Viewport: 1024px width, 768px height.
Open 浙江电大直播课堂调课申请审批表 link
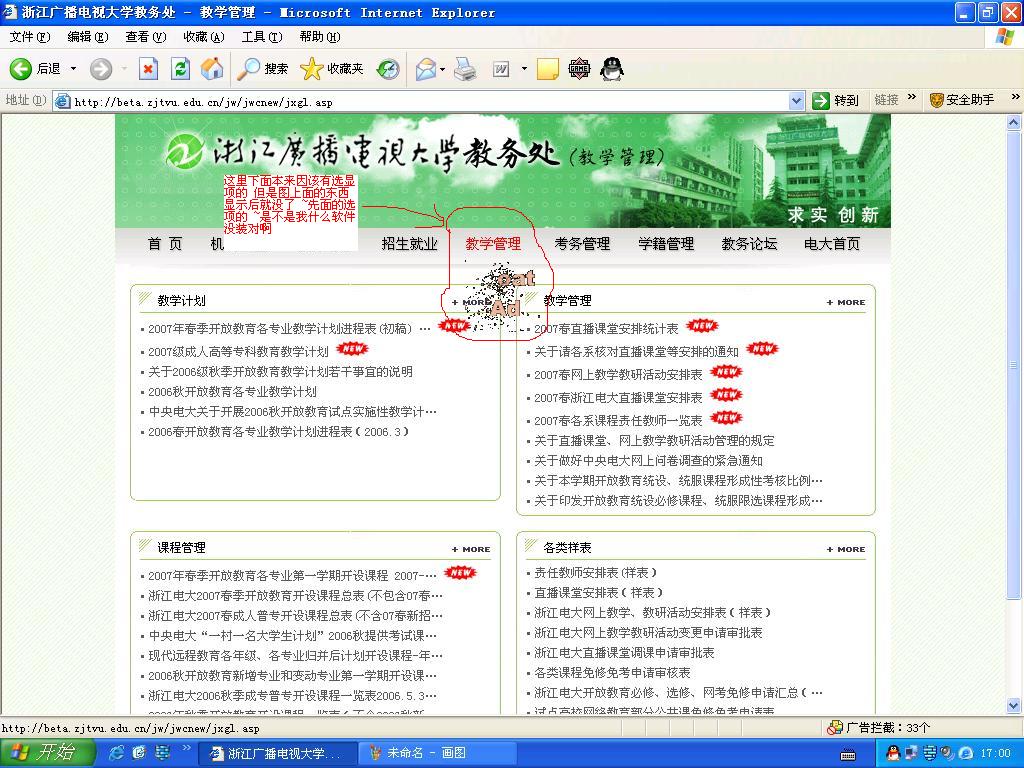(624, 652)
